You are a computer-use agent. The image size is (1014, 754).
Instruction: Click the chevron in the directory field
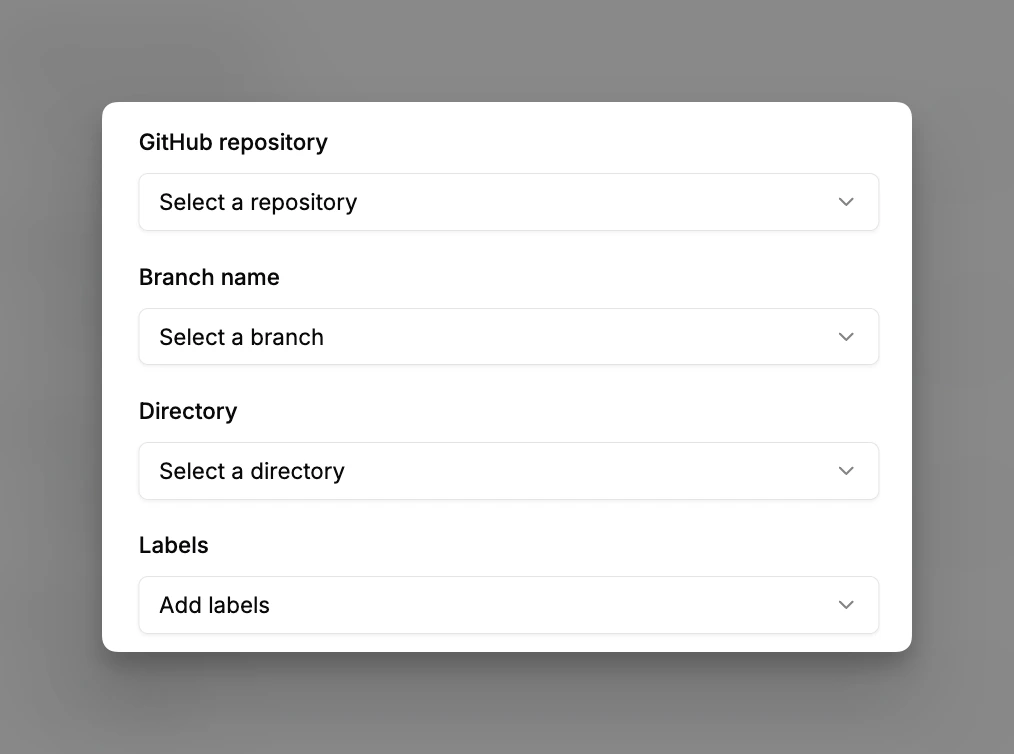click(846, 471)
